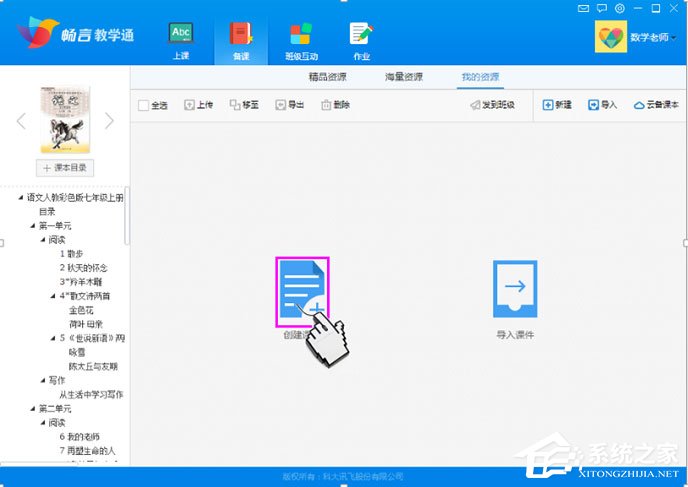
Task: Collapse the 第一单元 tree node
Action: [33, 226]
